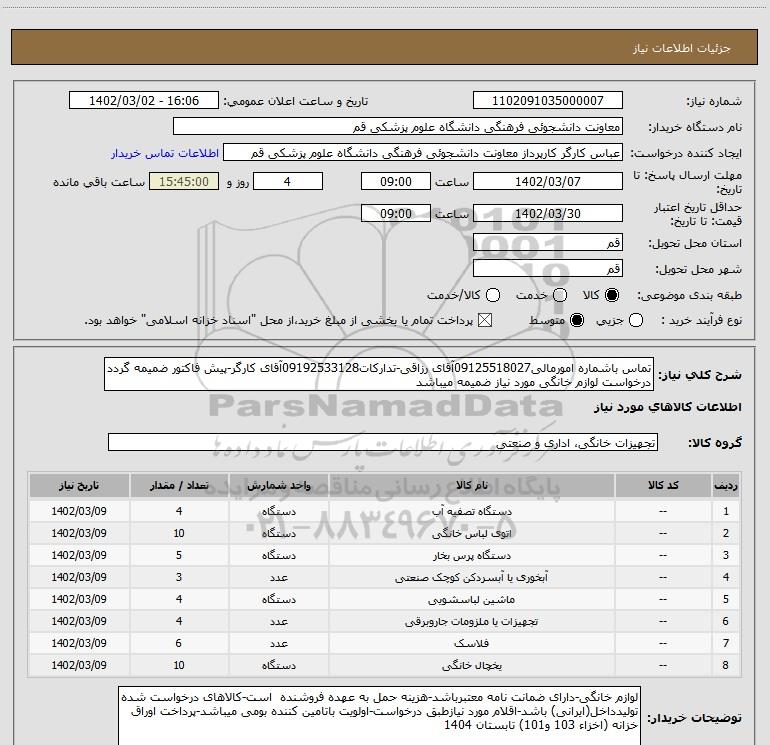Click the کد کالا column header

663,486
